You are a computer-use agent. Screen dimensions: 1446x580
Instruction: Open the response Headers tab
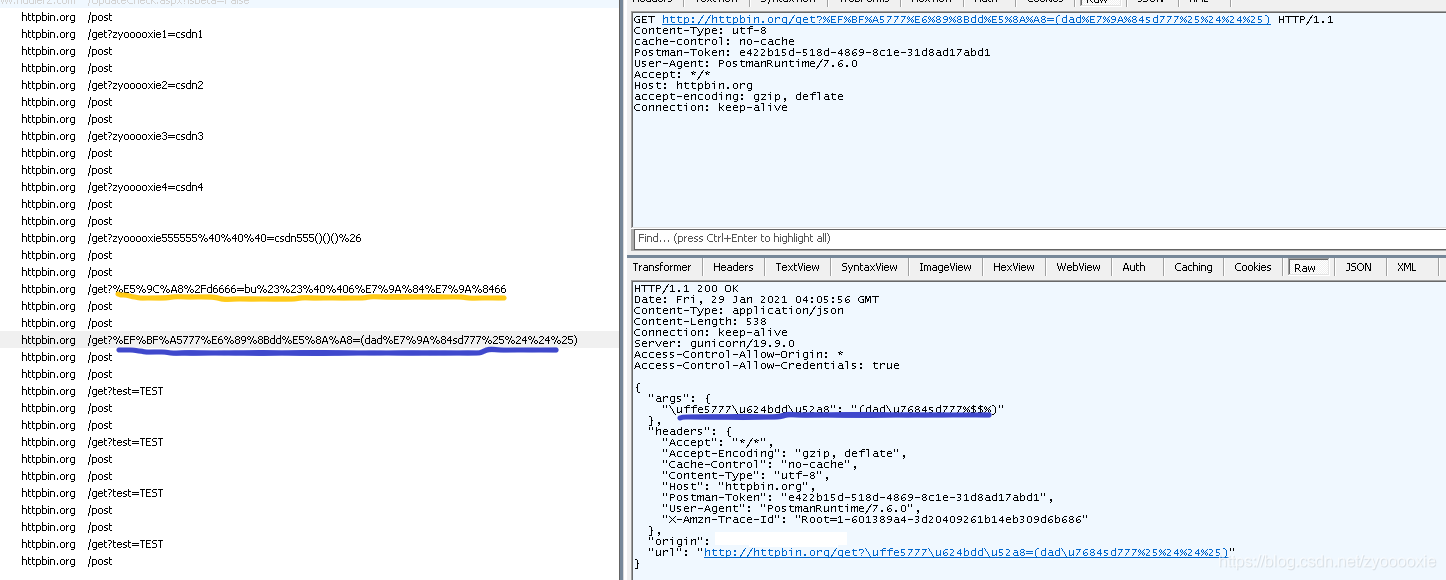click(733, 267)
